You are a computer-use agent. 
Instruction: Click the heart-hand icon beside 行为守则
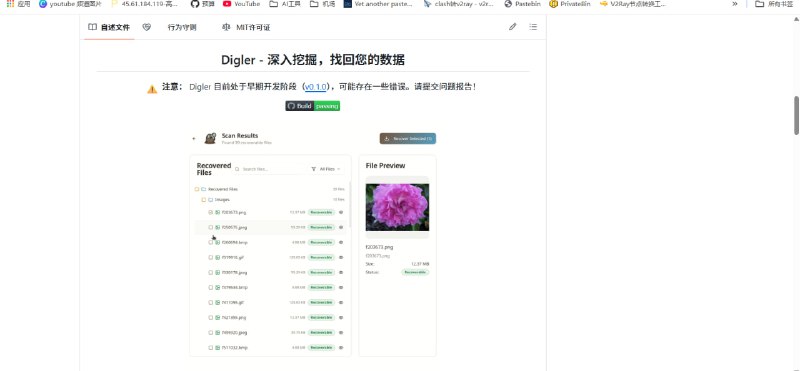pyautogui.click(x=146, y=28)
